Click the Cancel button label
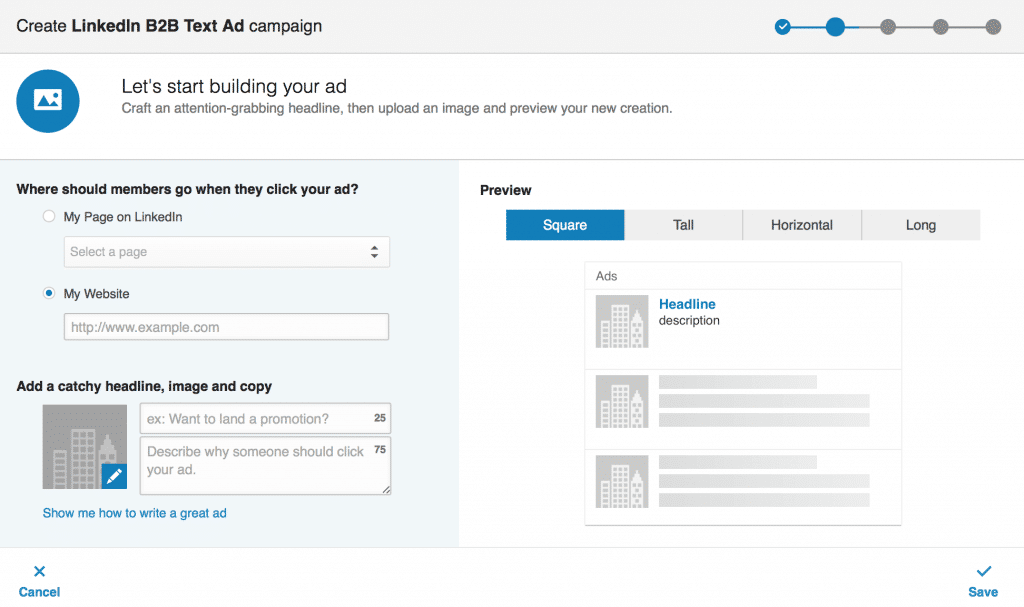1024x607 pixels. click(39, 592)
